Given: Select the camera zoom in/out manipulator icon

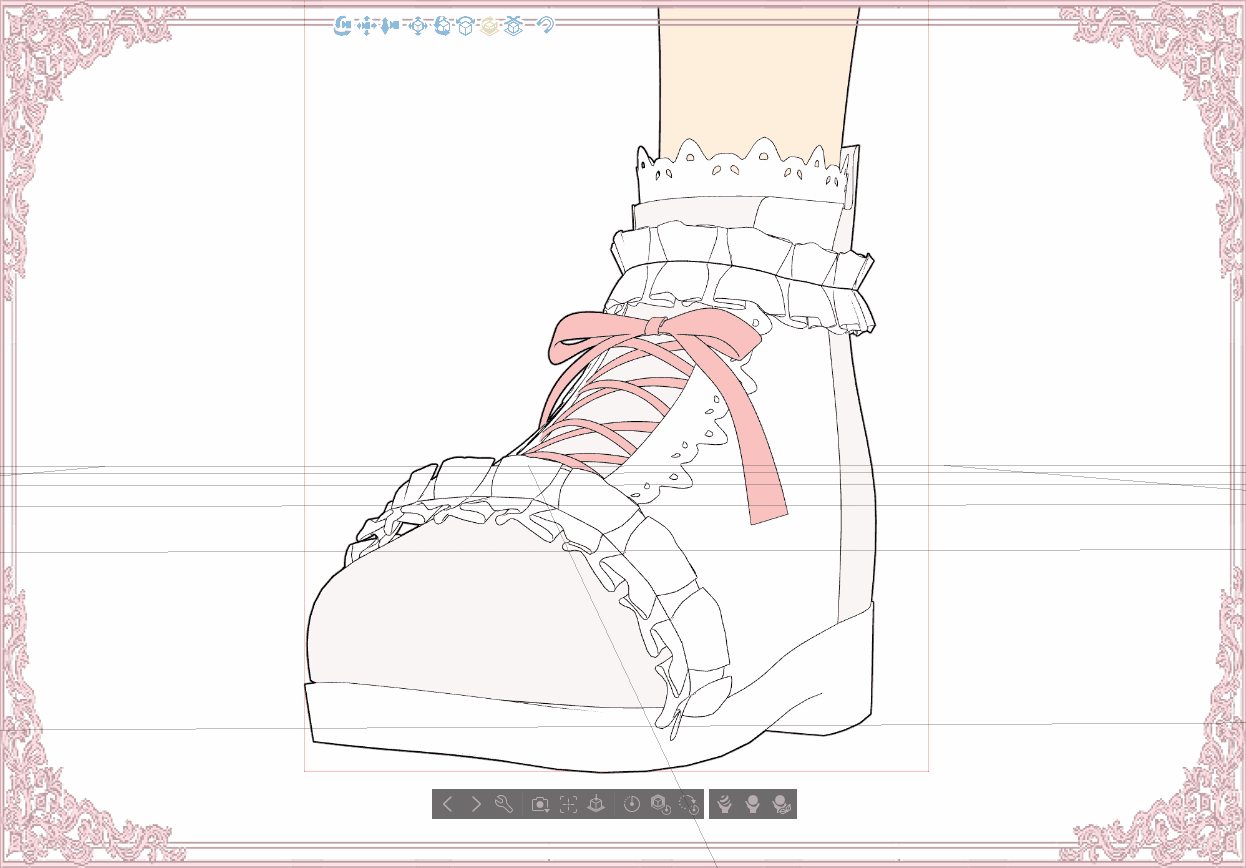Looking at the screenshot, I should pos(390,25).
